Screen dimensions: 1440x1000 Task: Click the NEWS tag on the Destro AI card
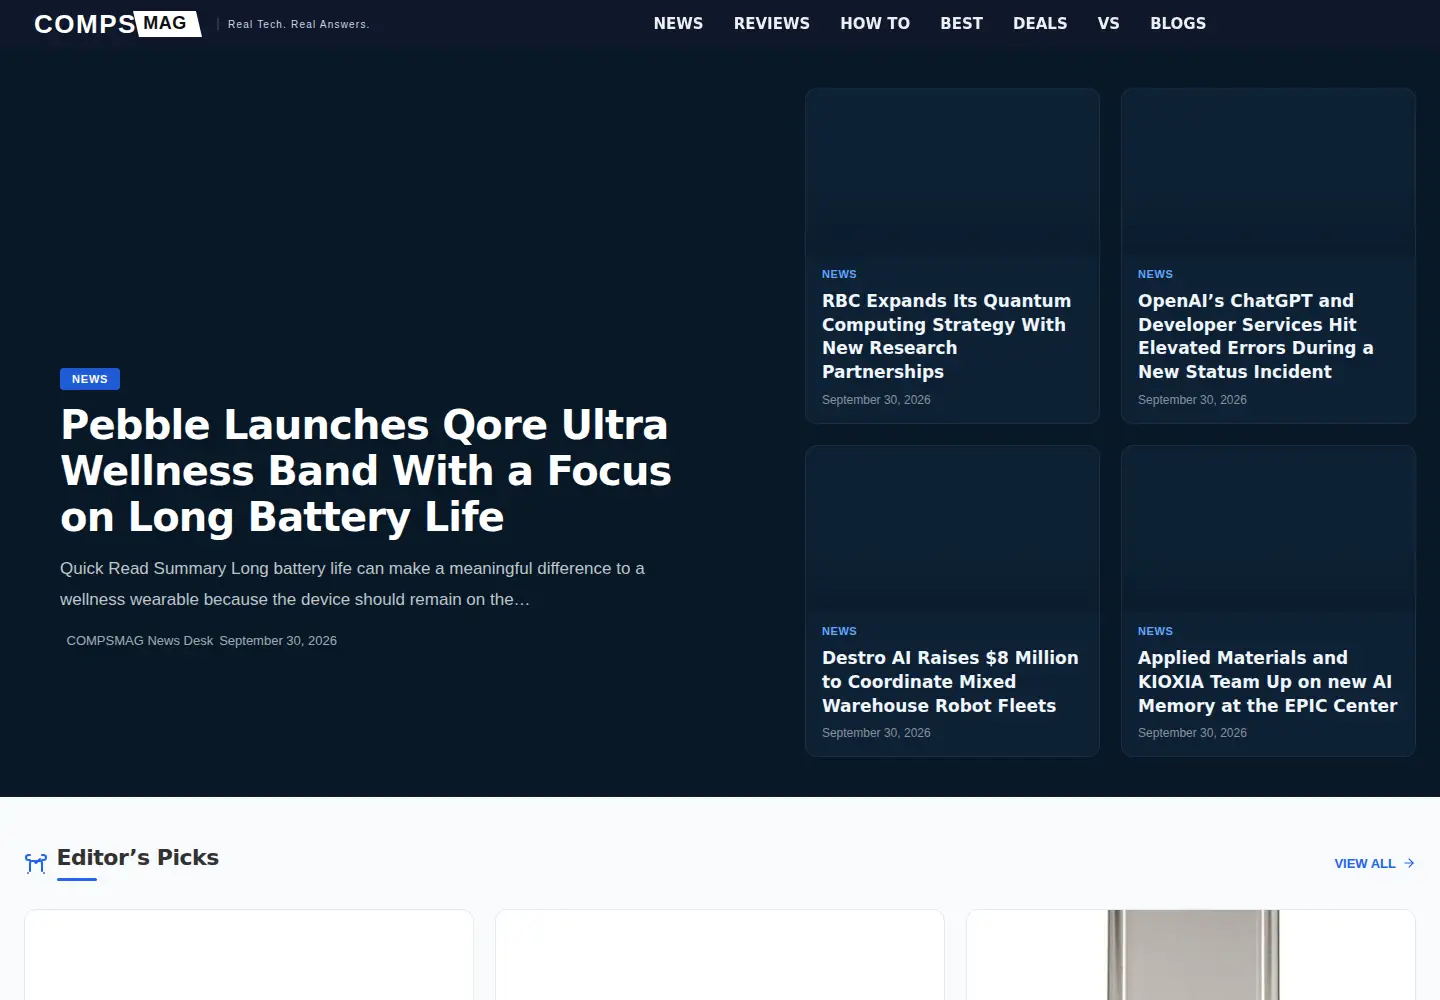click(x=839, y=631)
